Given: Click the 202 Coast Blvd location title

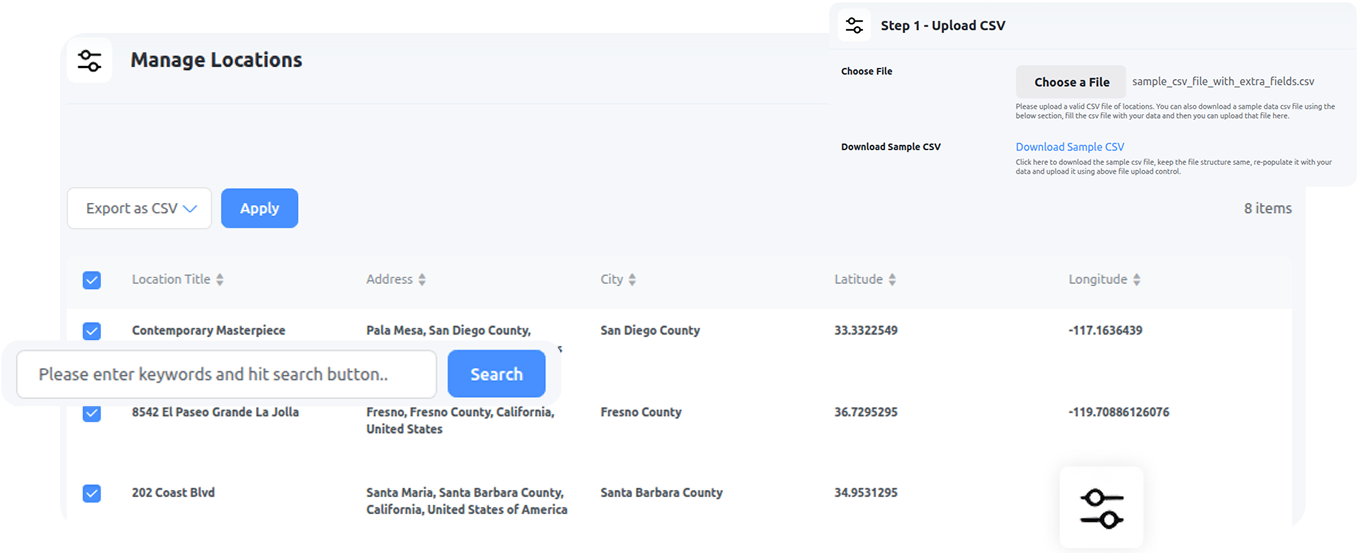Looking at the screenshot, I should tap(173, 492).
